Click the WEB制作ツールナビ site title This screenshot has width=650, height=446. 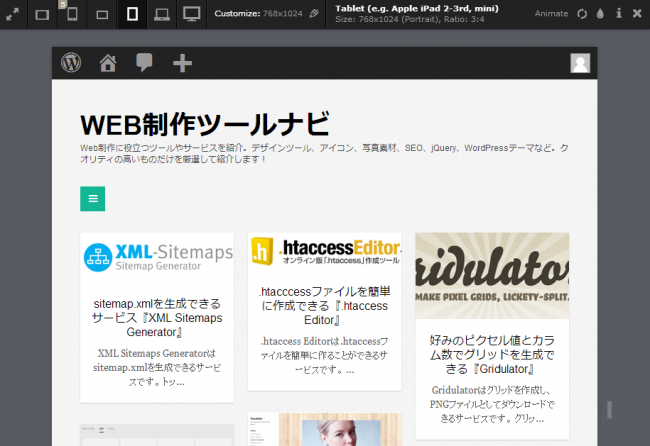pyautogui.click(x=205, y=124)
